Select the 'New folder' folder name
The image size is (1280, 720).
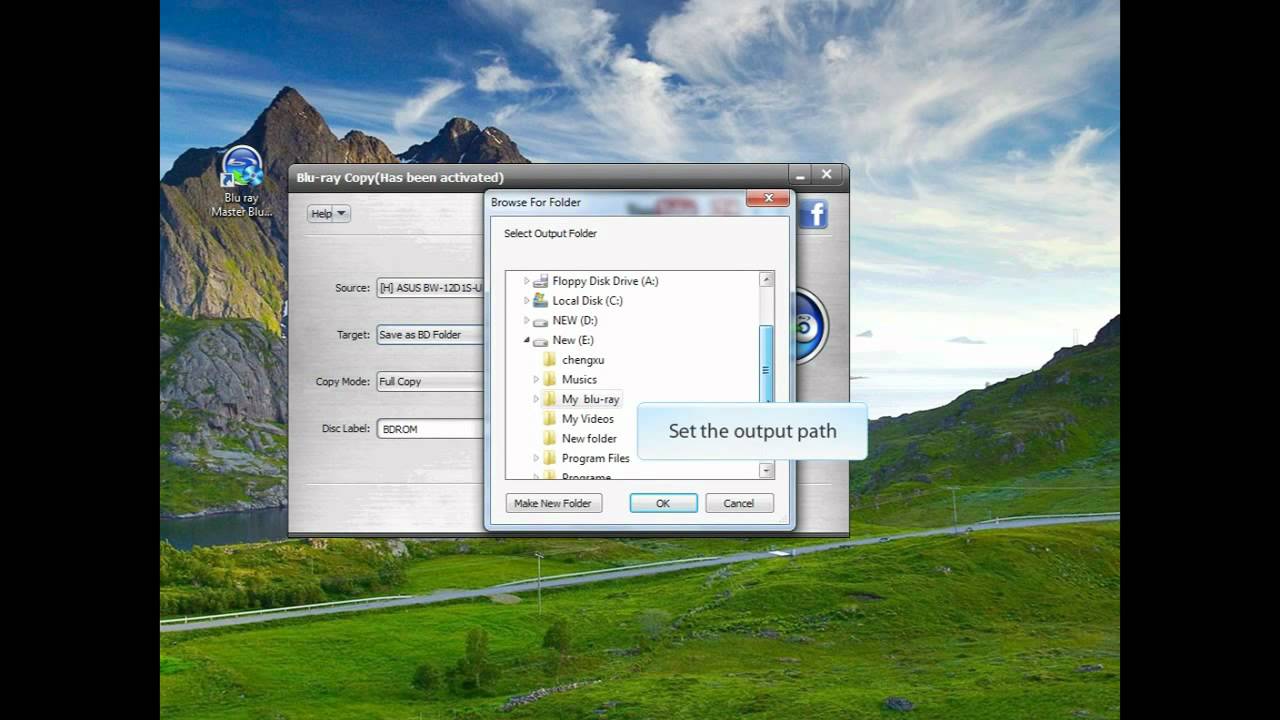coord(589,438)
